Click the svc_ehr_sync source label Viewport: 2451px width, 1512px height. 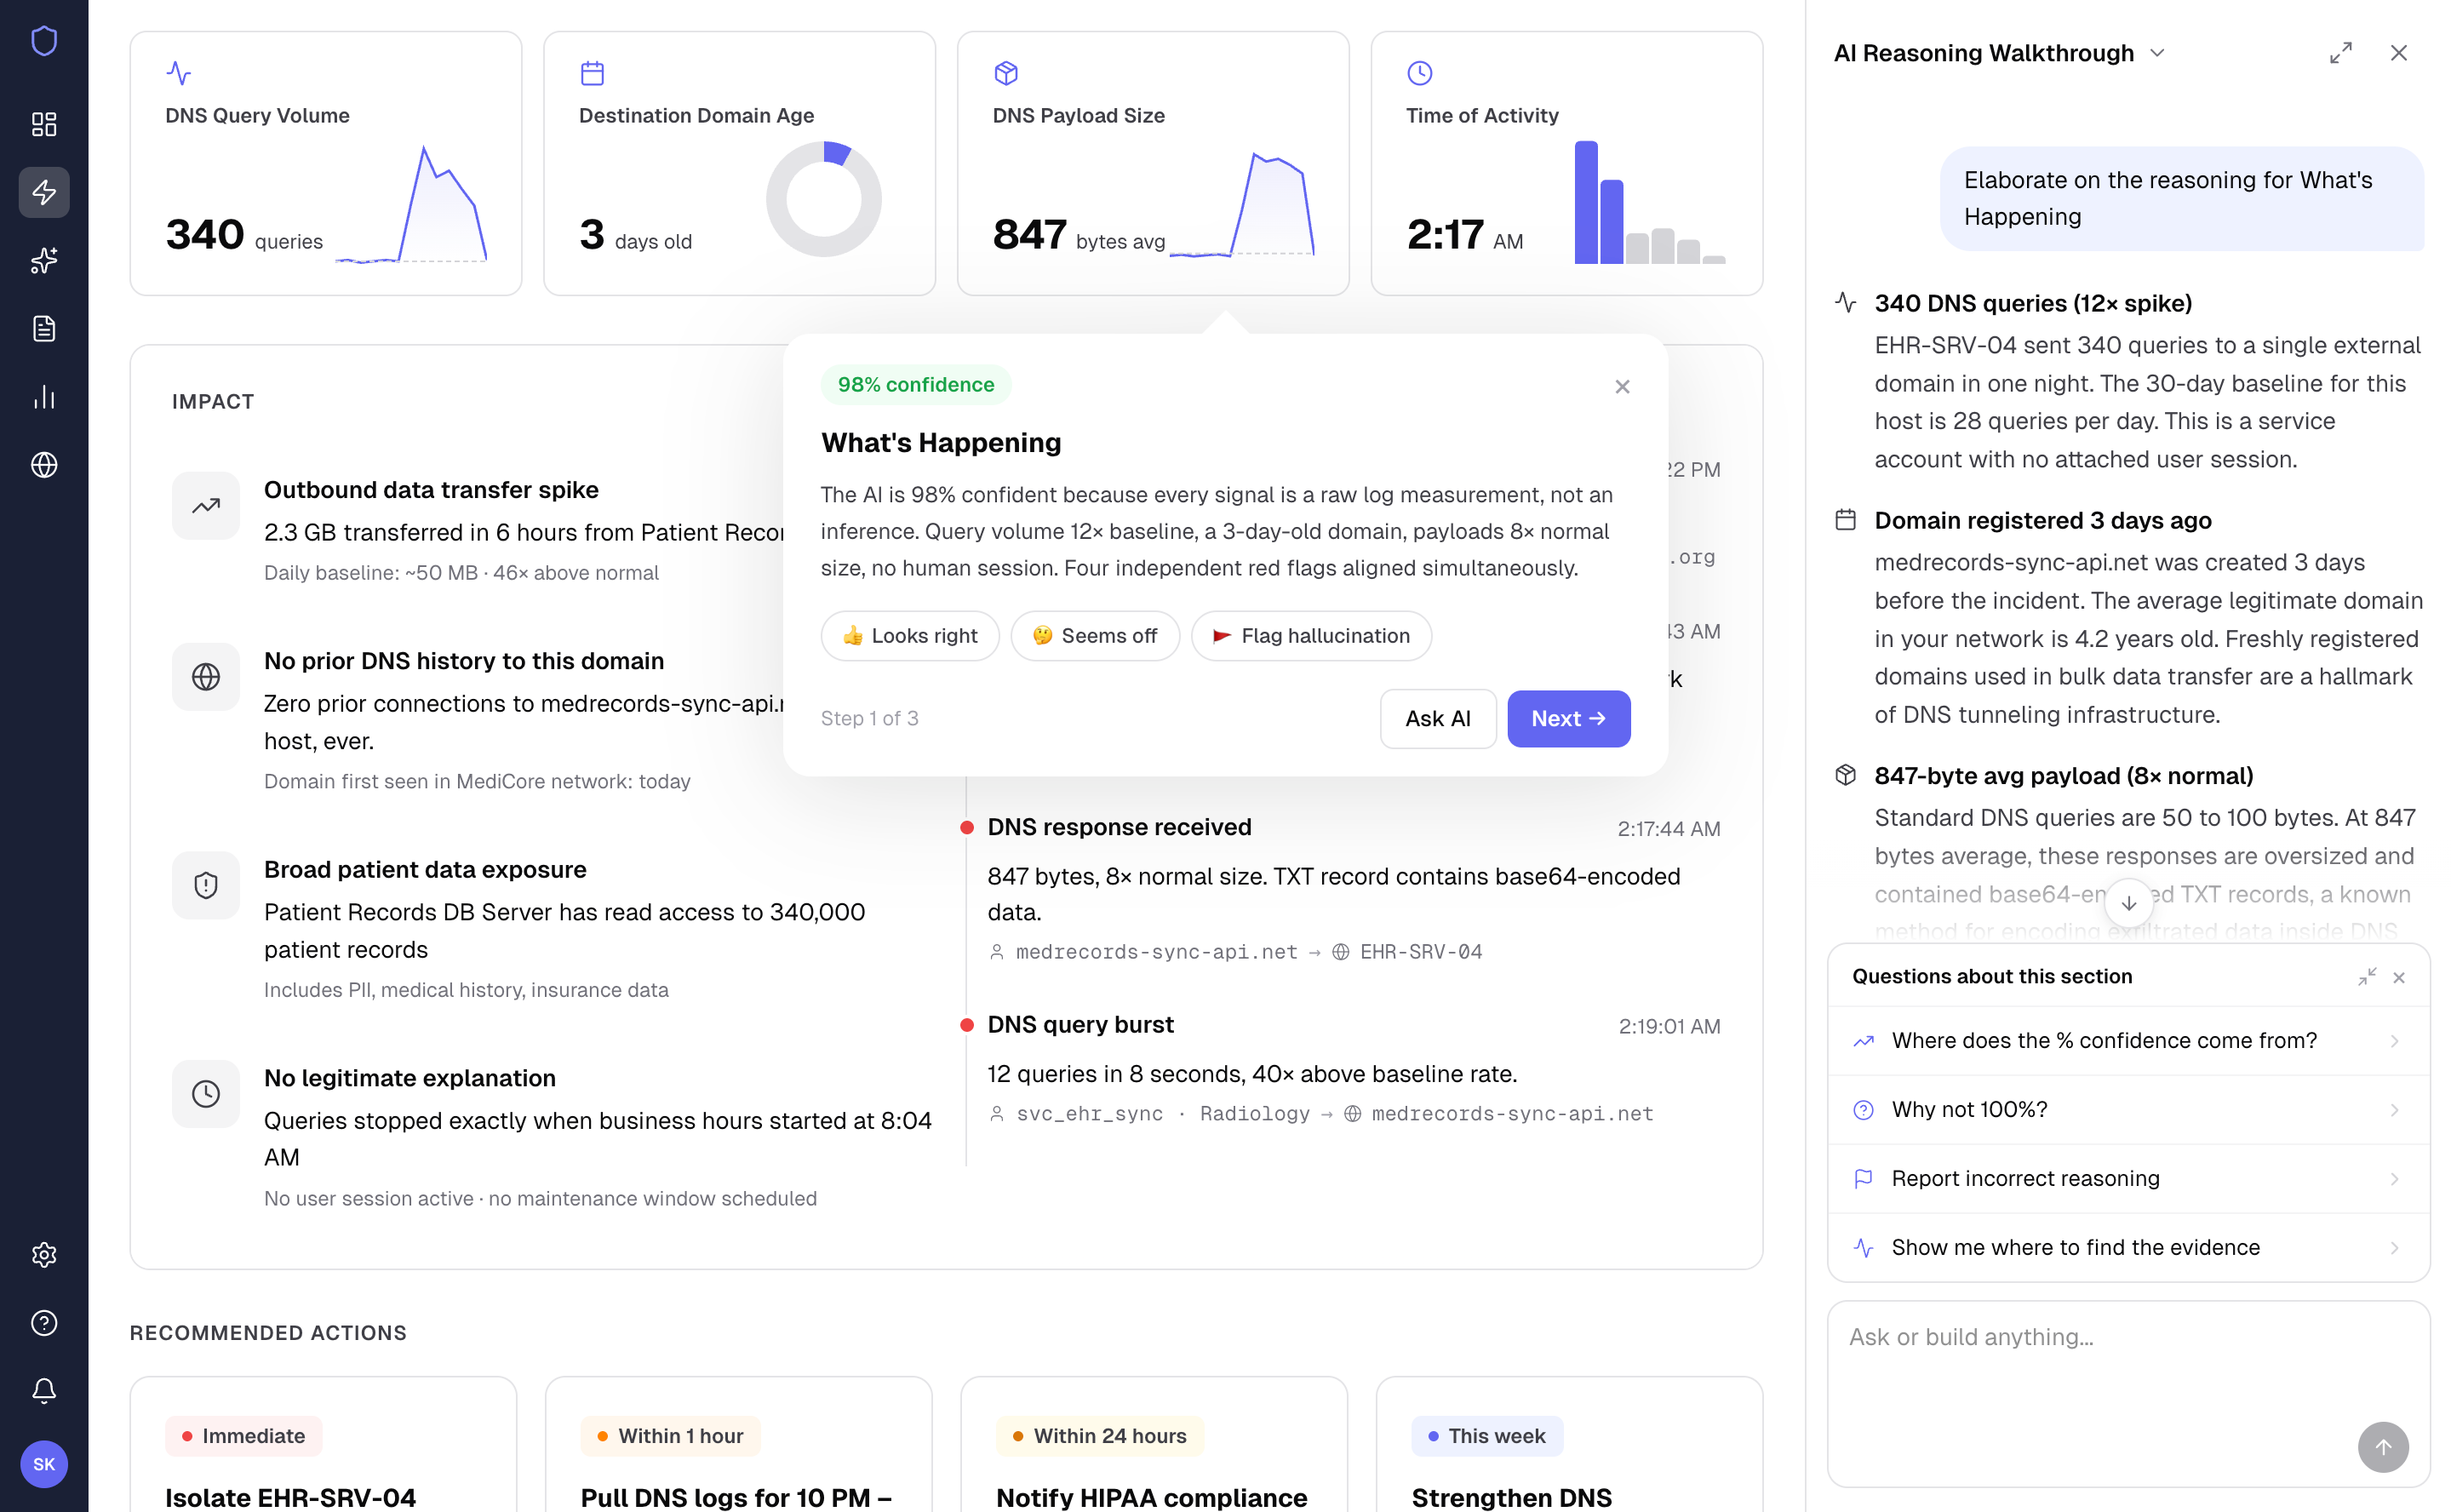coord(1090,1114)
